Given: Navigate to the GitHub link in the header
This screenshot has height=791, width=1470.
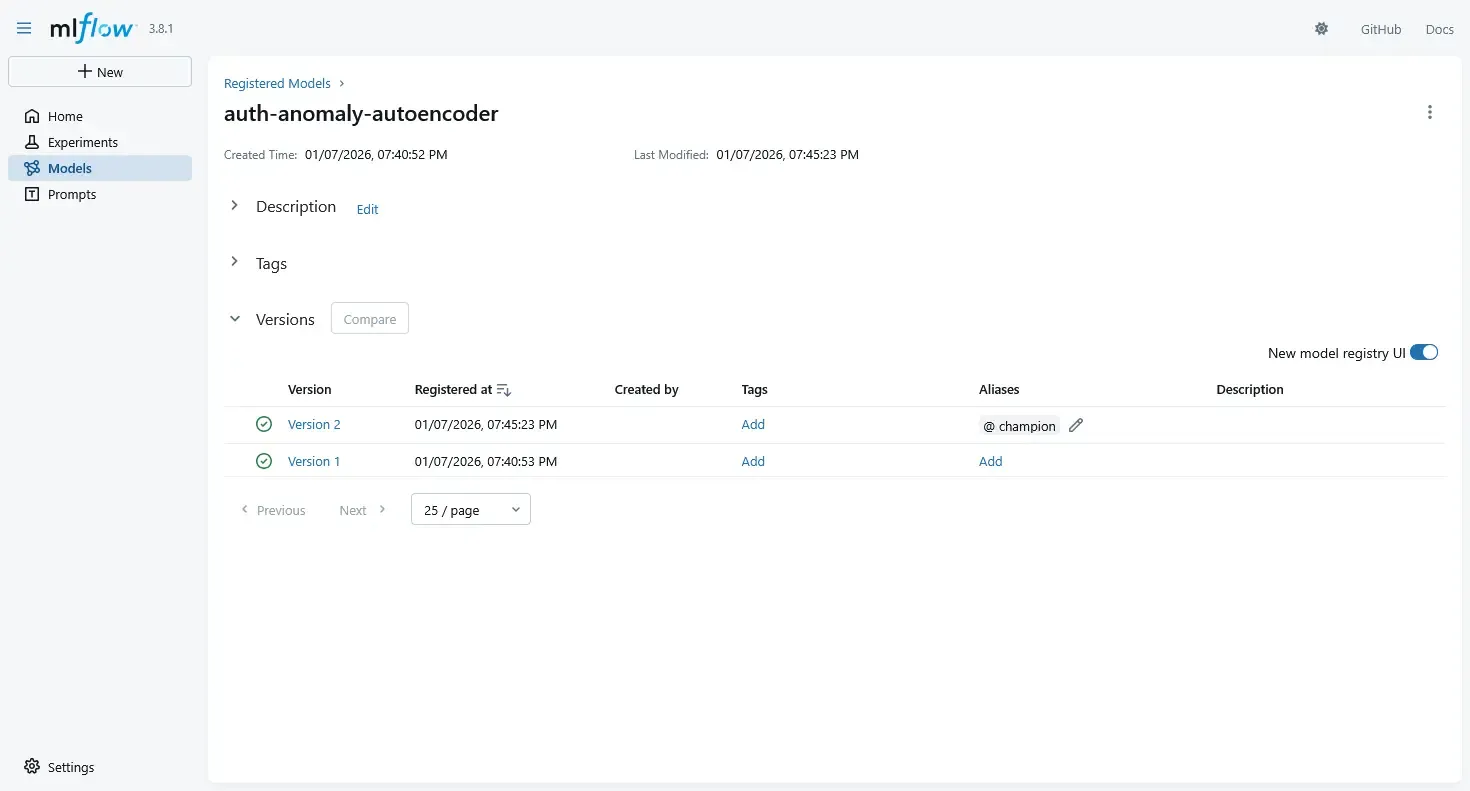Looking at the screenshot, I should tap(1381, 29).
